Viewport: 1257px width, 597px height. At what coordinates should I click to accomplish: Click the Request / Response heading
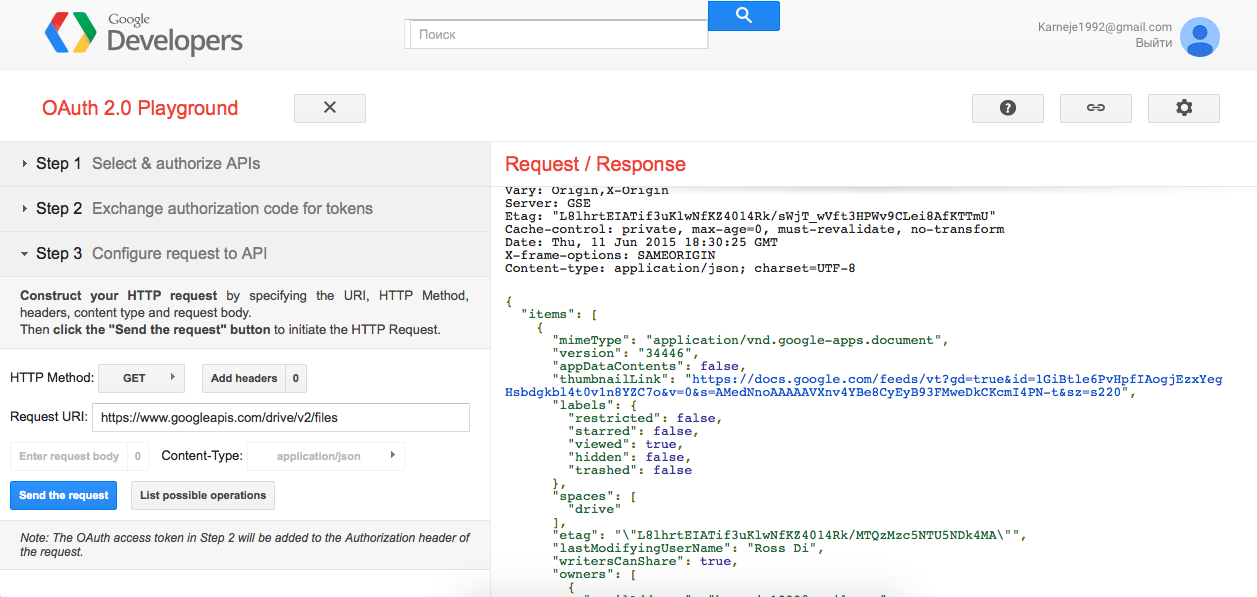[595, 164]
